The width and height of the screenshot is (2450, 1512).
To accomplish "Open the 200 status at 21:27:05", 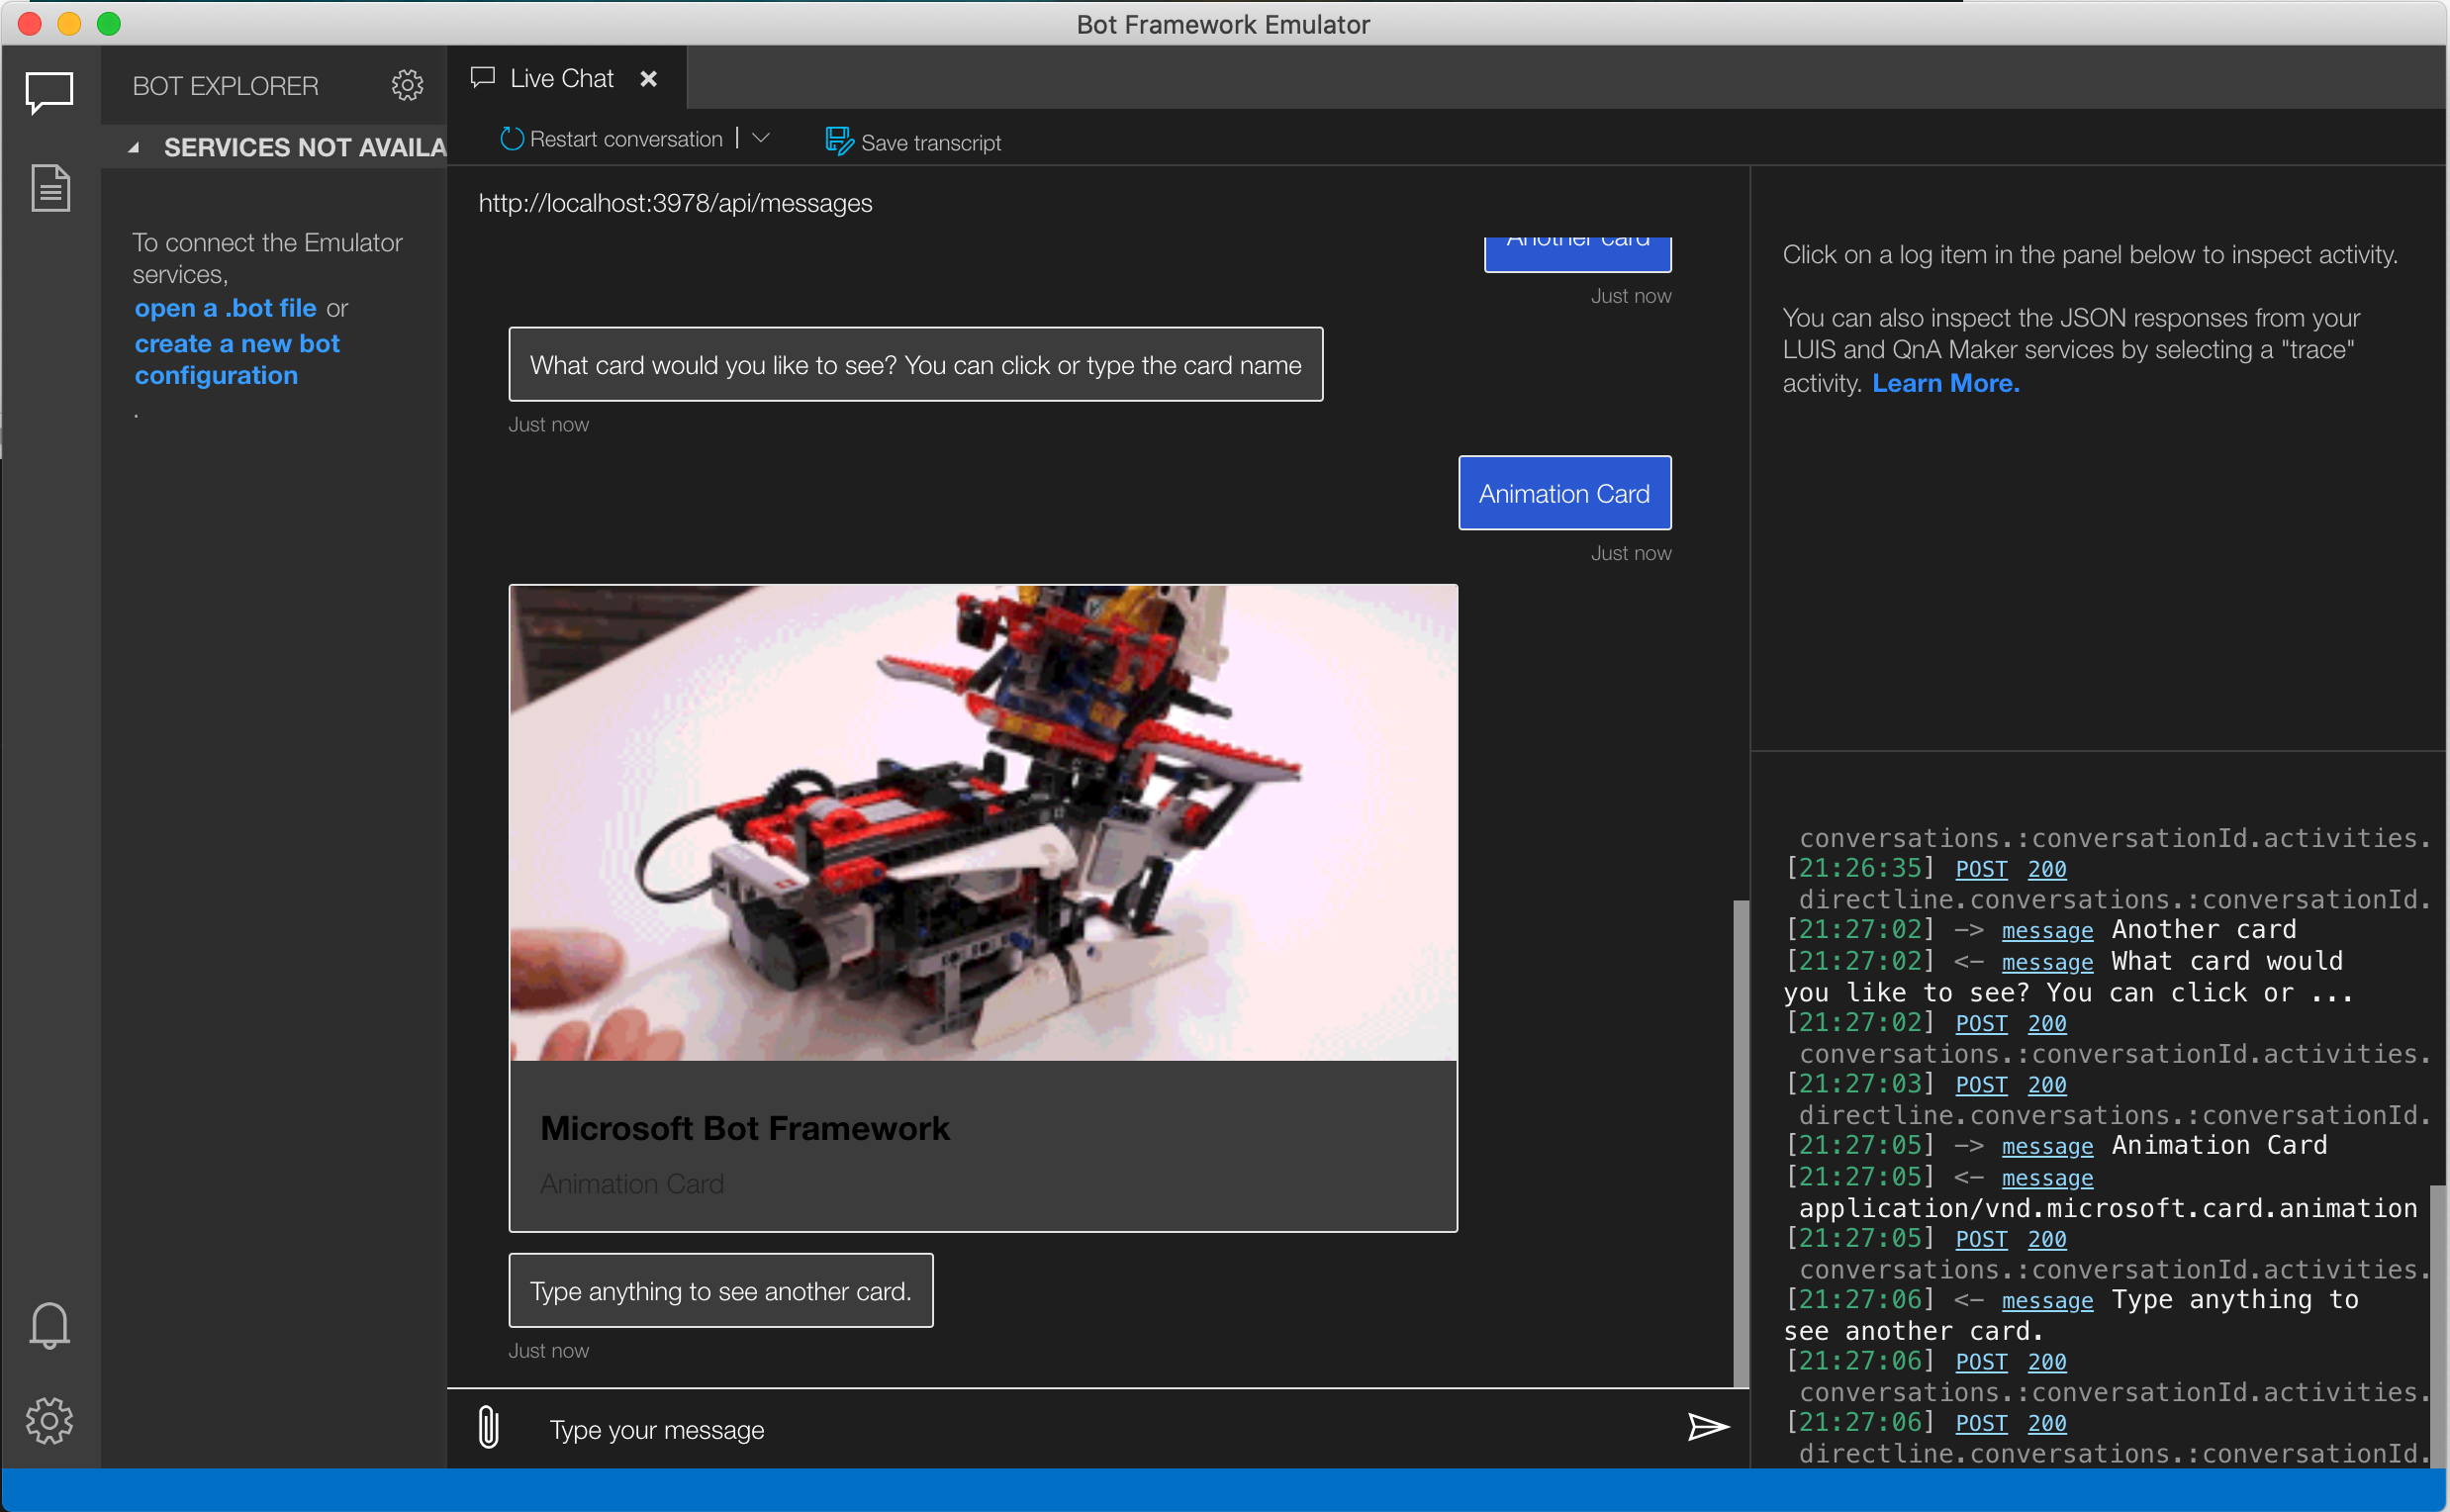I will (x=2047, y=1239).
